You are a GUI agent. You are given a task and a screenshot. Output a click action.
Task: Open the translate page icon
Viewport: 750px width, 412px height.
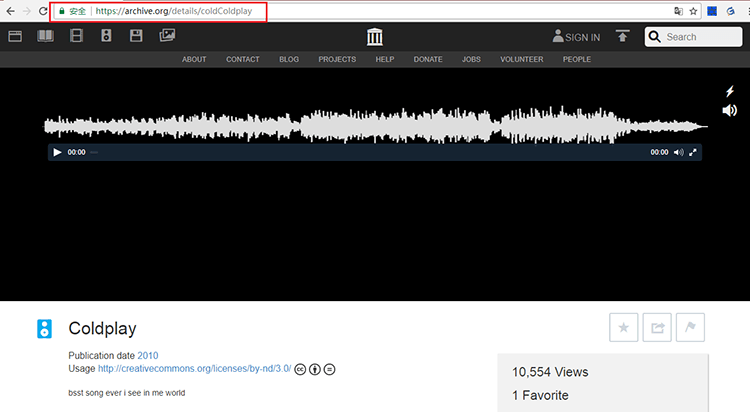[678, 11]
